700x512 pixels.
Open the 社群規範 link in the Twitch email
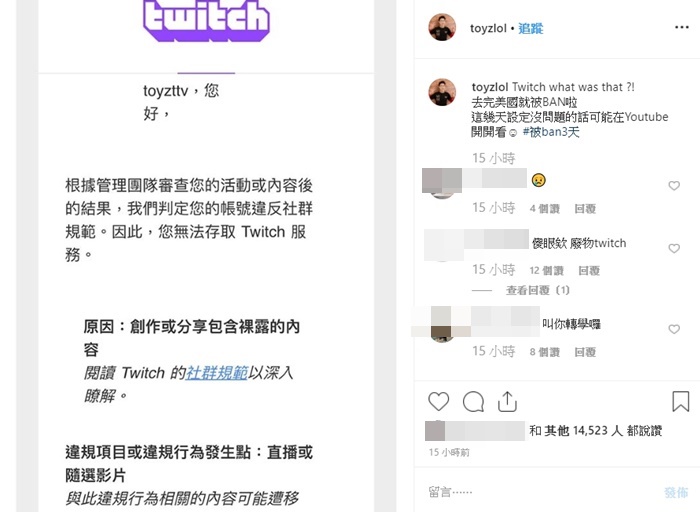click(x=217, y=373)
